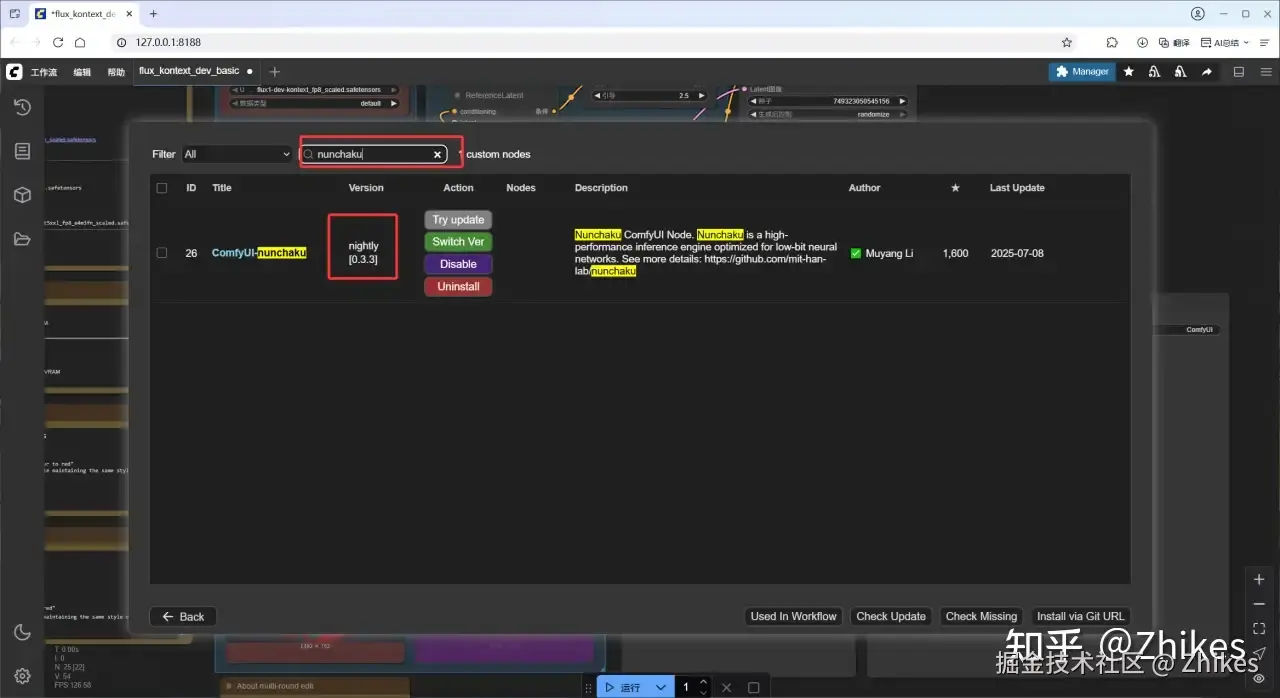Run the workflow with 运行 button
This screenshot has height=698, width=1280.
[624, 688]
